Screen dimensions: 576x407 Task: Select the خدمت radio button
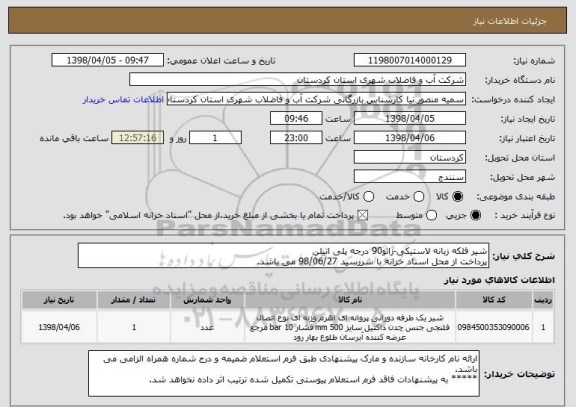(x=419, y=197)
